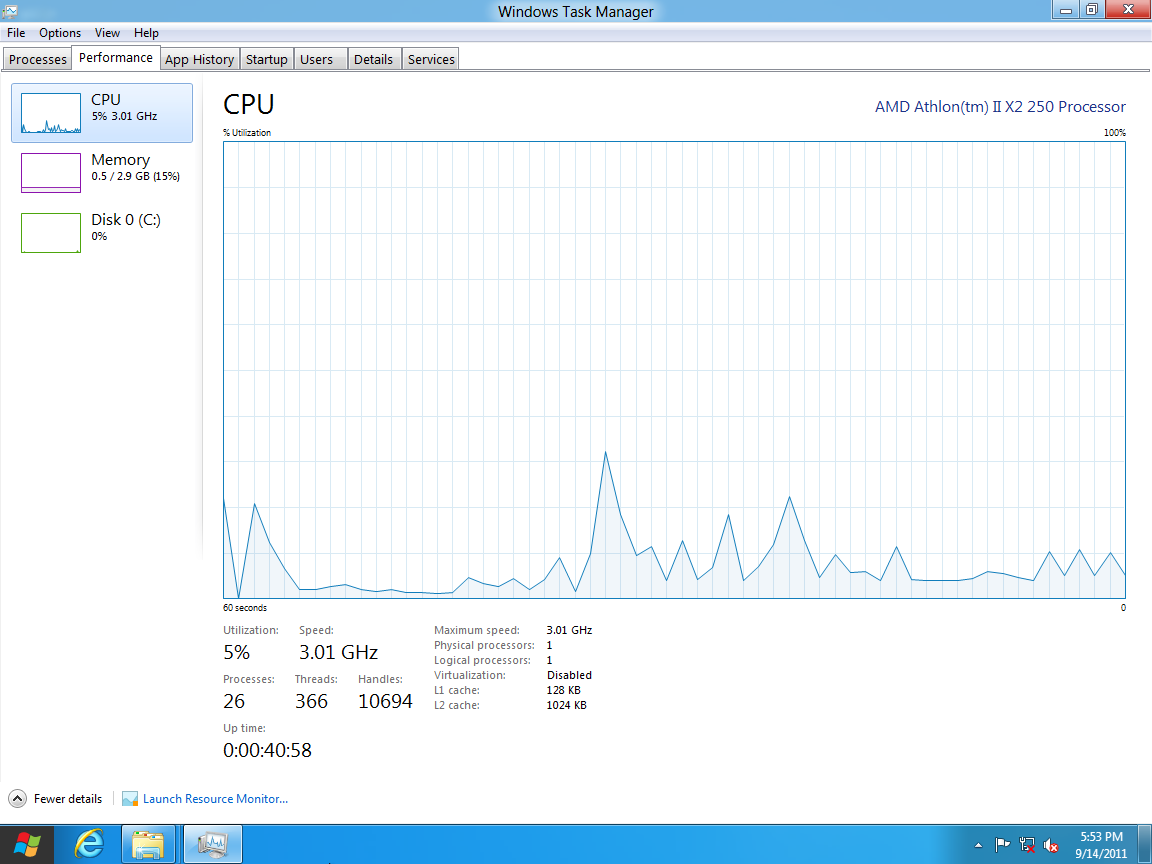Click the CPU utilization graph
1152x864 pixels.
674,370
